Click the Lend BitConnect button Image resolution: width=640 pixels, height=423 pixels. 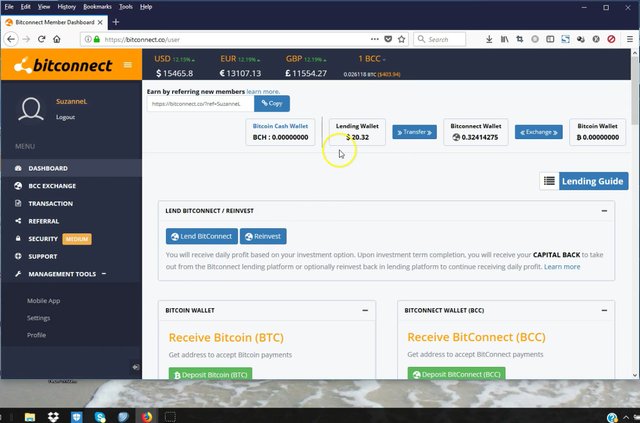point(202,236)
